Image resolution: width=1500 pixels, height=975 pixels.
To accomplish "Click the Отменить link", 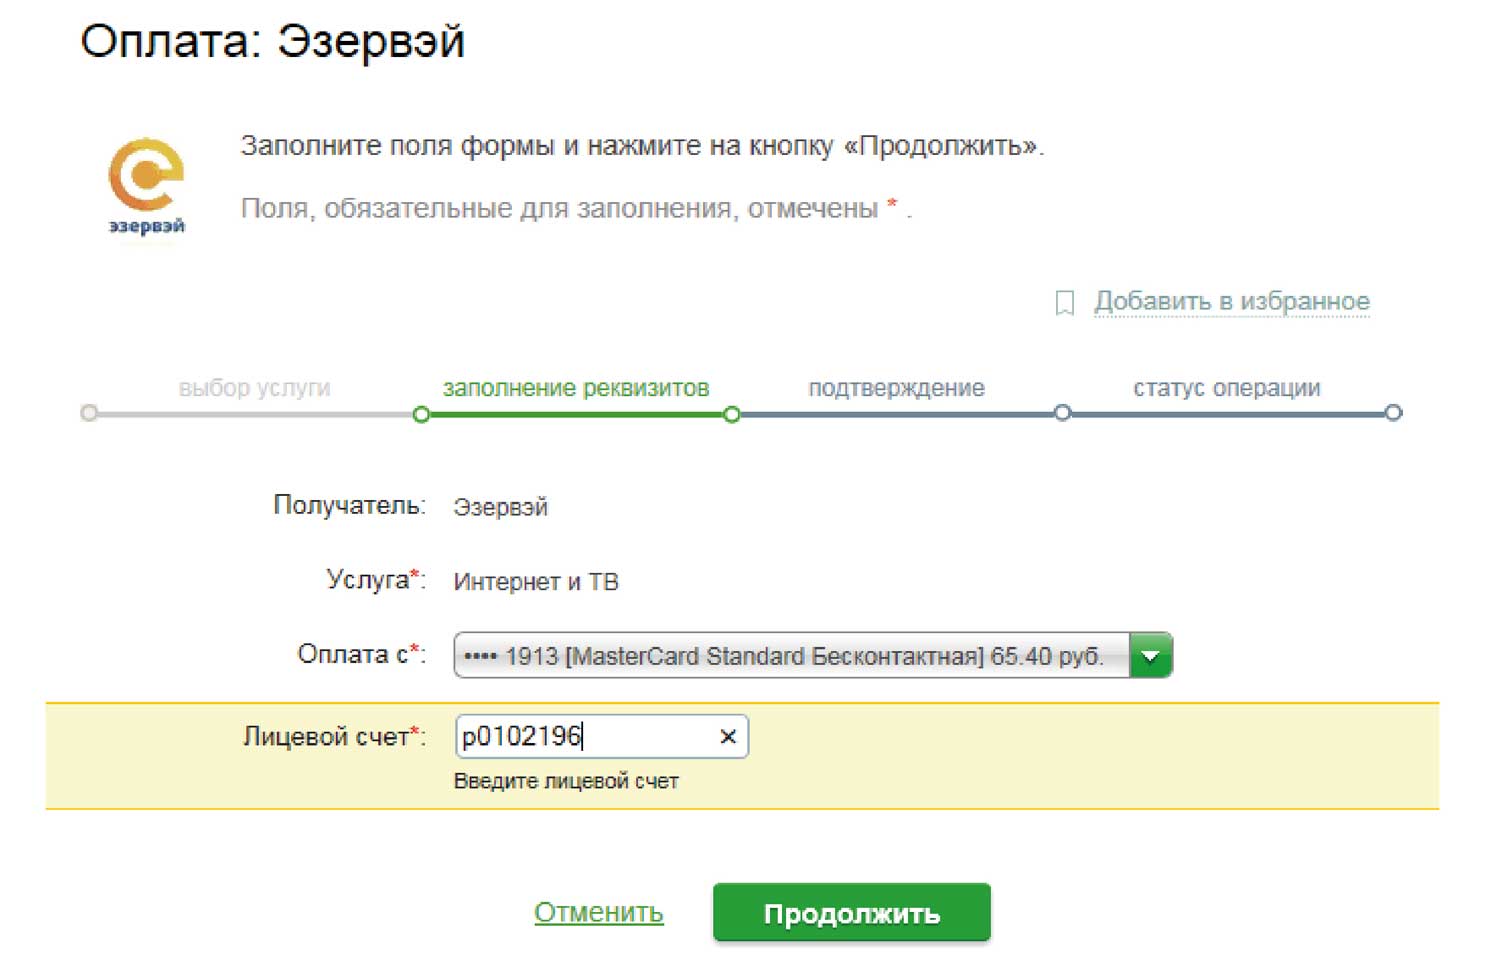I will click(x=599, y=912).
